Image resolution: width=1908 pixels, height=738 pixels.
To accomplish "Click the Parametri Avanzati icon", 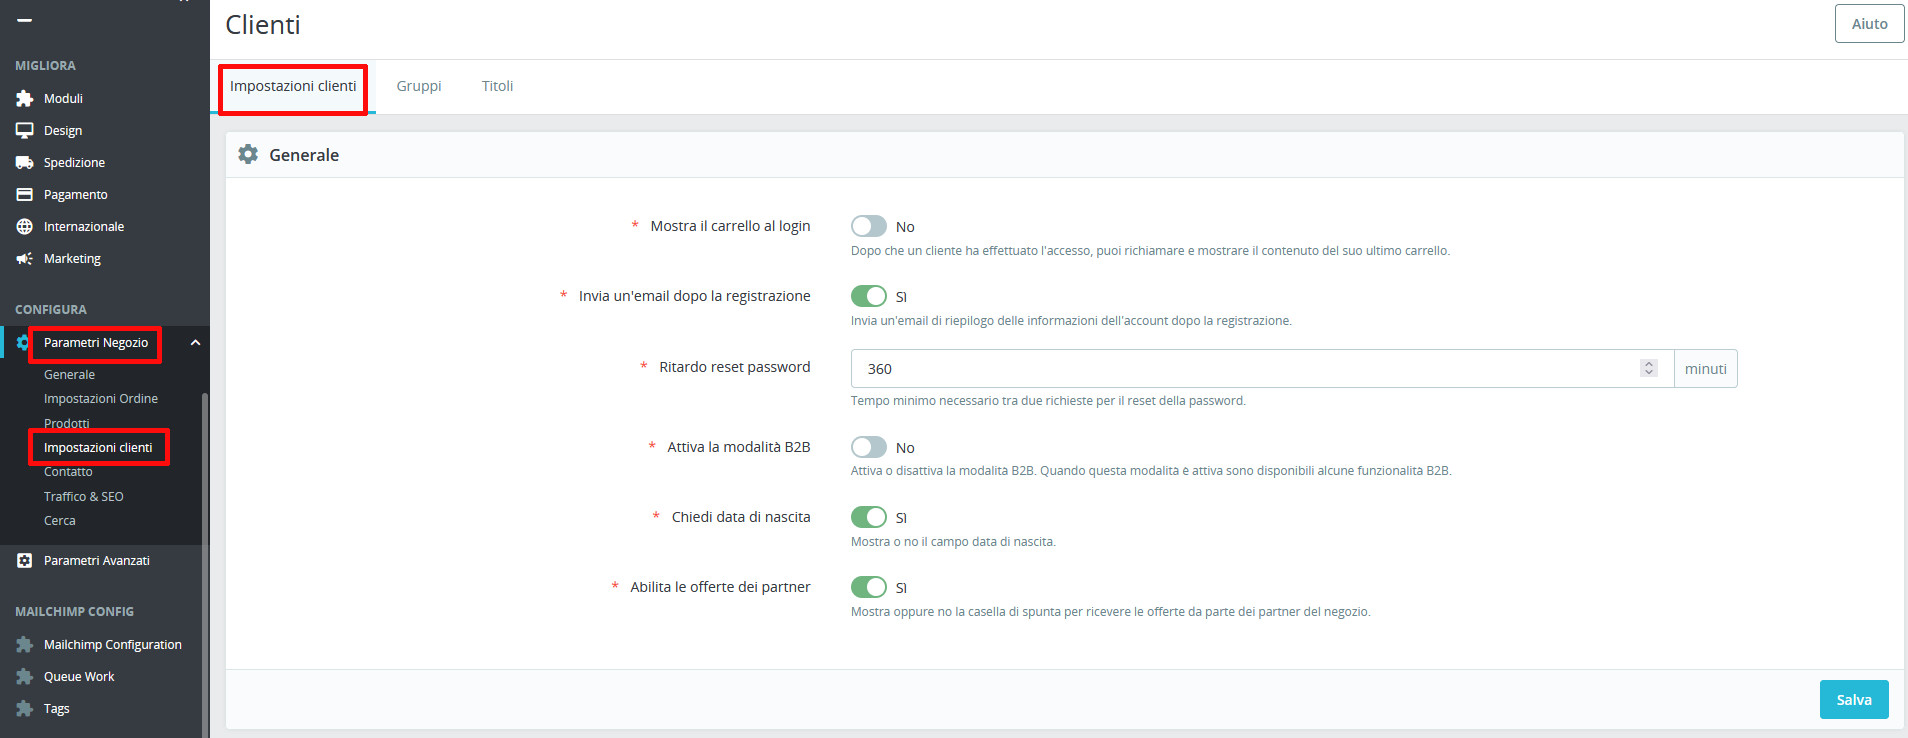I will (x=25, y=561).
